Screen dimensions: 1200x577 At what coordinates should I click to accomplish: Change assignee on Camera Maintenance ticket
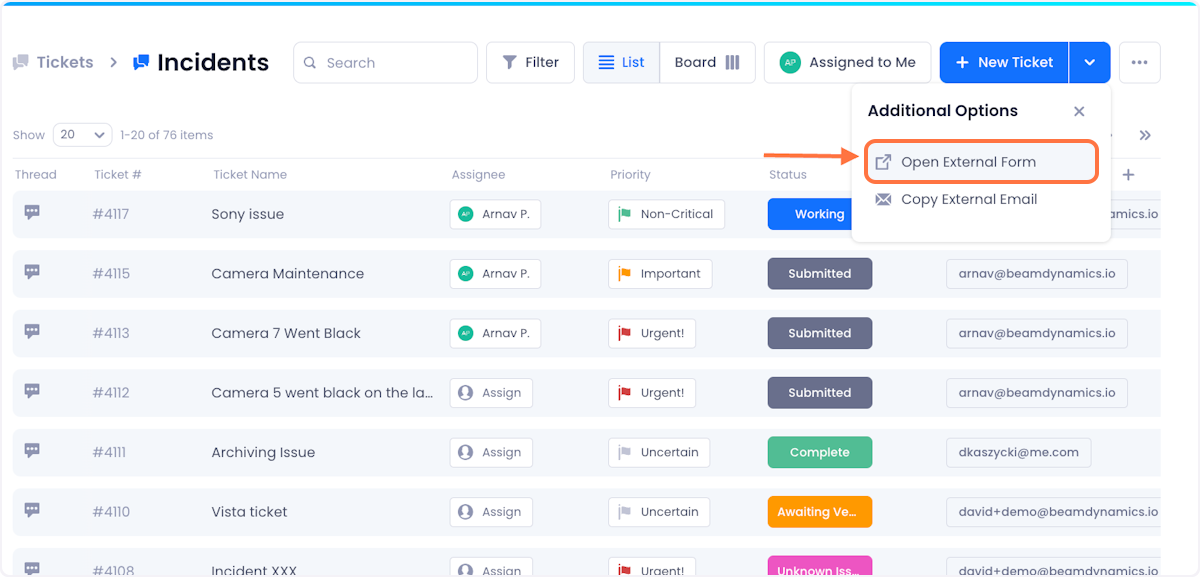(495, 273)
